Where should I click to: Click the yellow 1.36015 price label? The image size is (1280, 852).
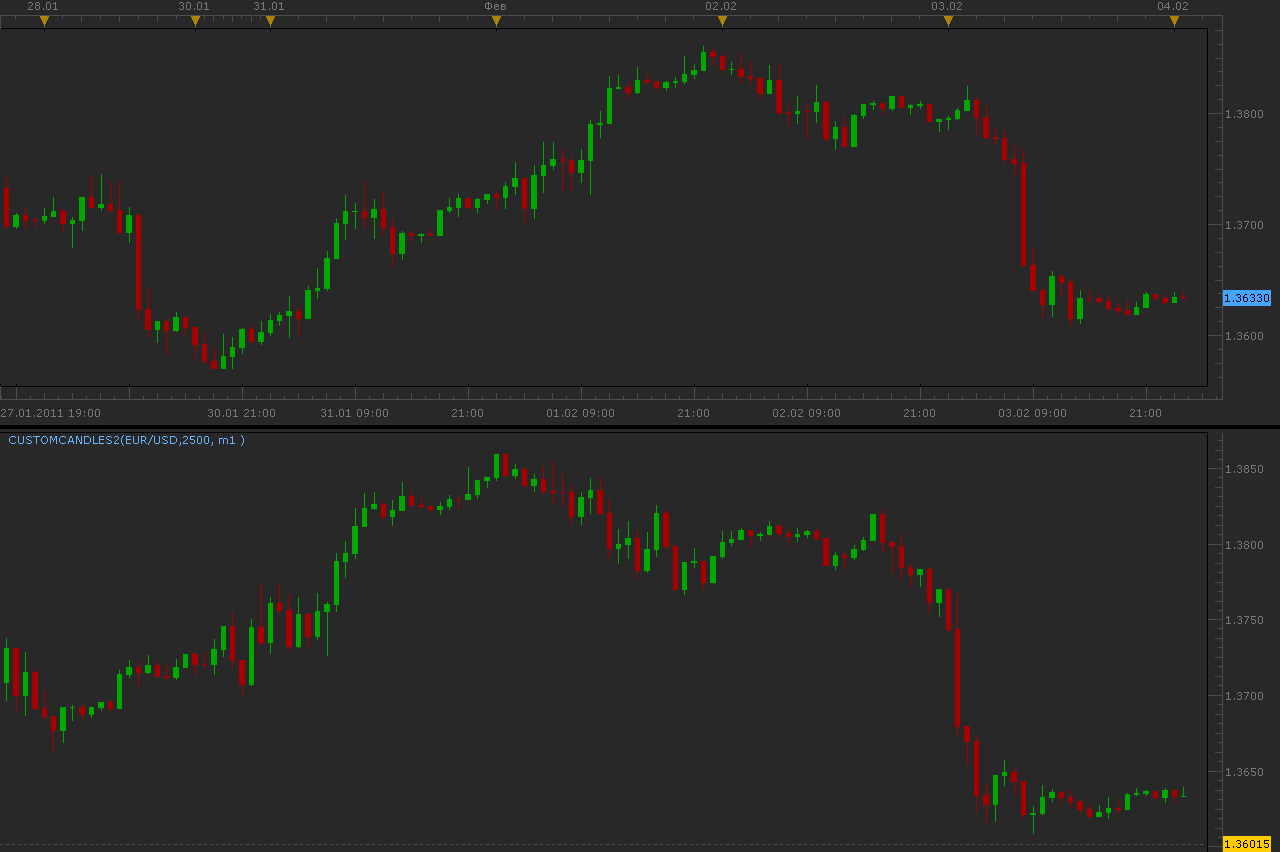click(x=1247, y=844)
